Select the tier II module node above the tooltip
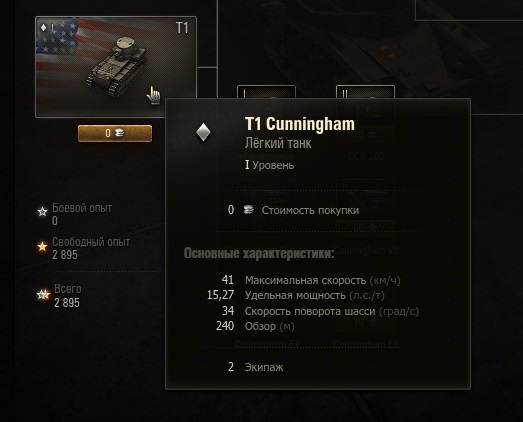 point(365,92)
